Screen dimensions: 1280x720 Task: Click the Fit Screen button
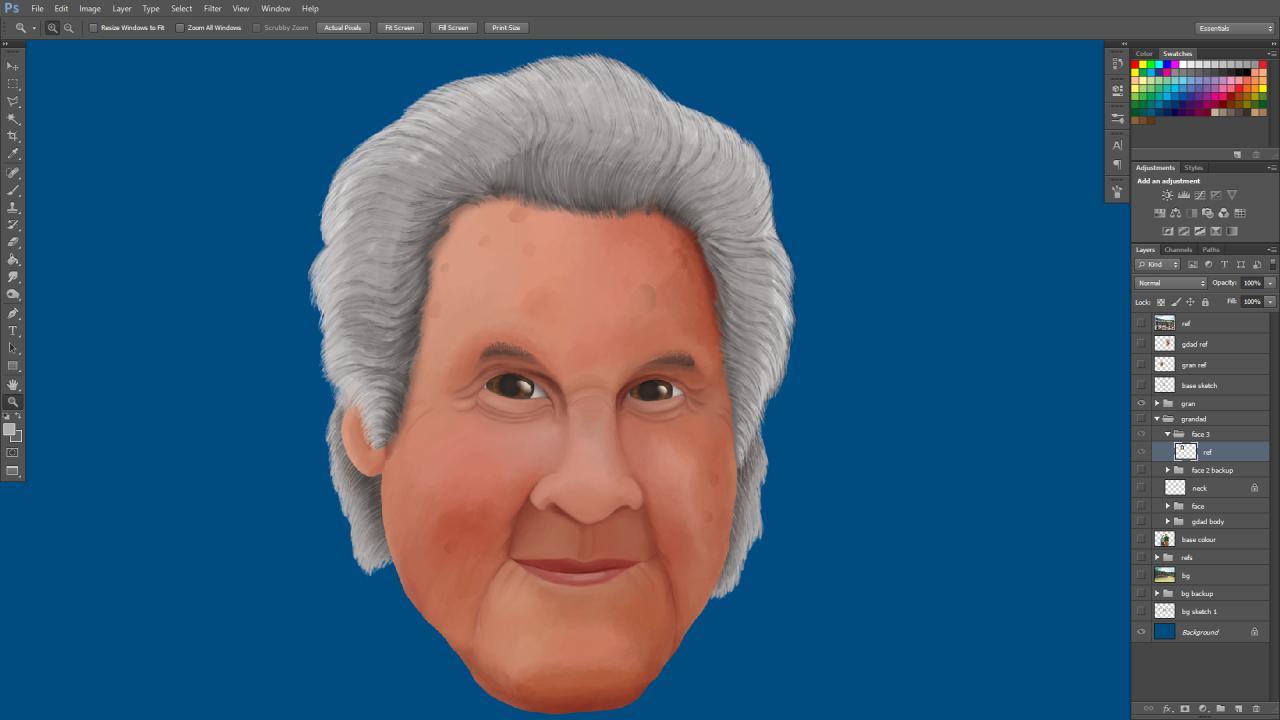399,28
